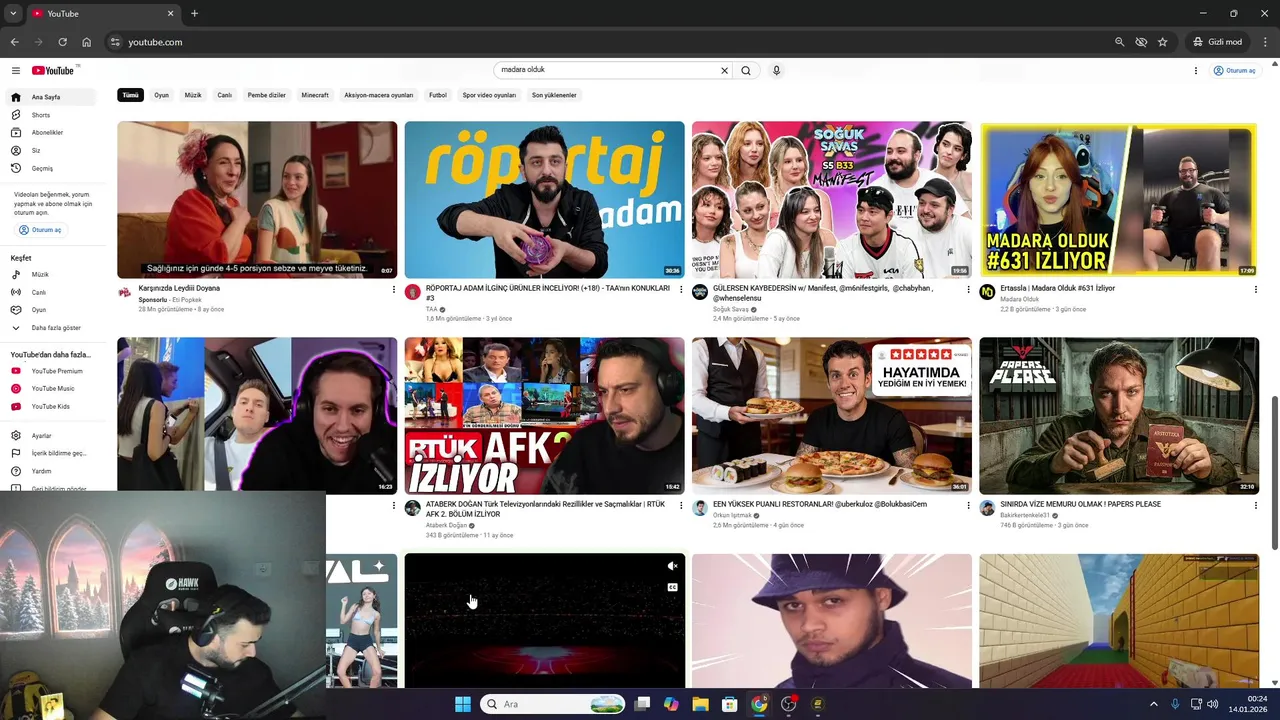Click Oturum aç button in the sidebar
The image size is (1280, 720).
coord(40,230)
